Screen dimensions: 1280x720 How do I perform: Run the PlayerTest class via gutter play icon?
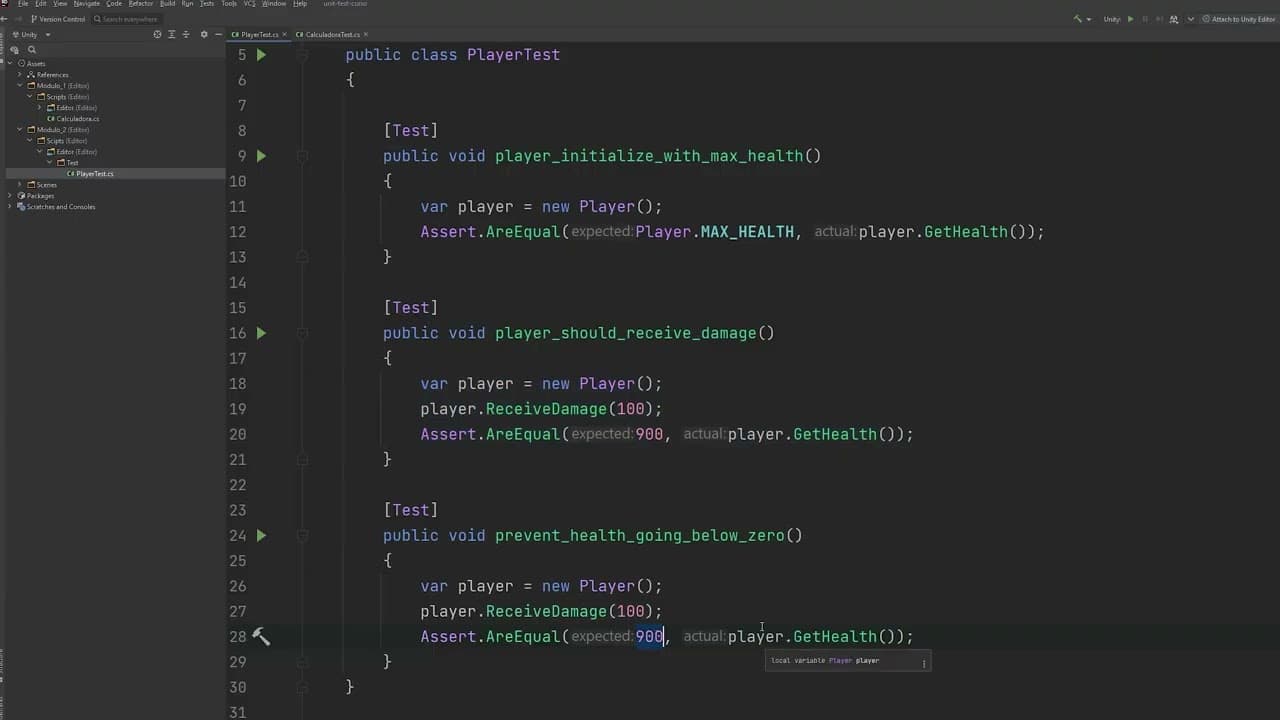261,54
